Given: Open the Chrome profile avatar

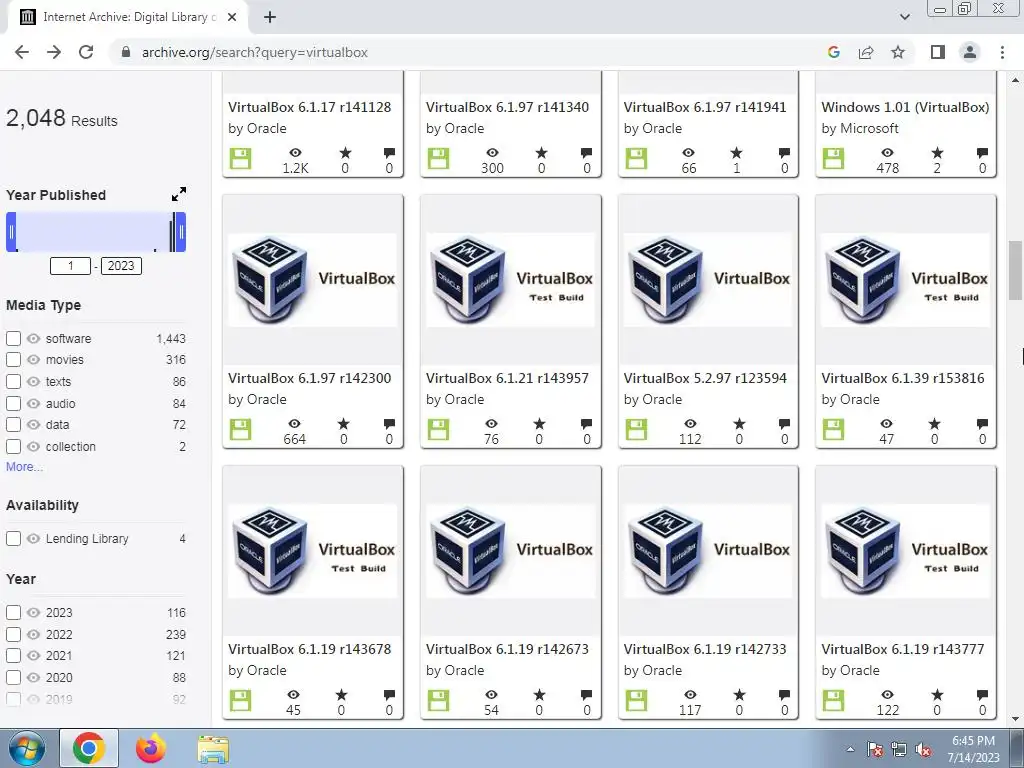Looking at the screenshot, I should click(970, 52).
